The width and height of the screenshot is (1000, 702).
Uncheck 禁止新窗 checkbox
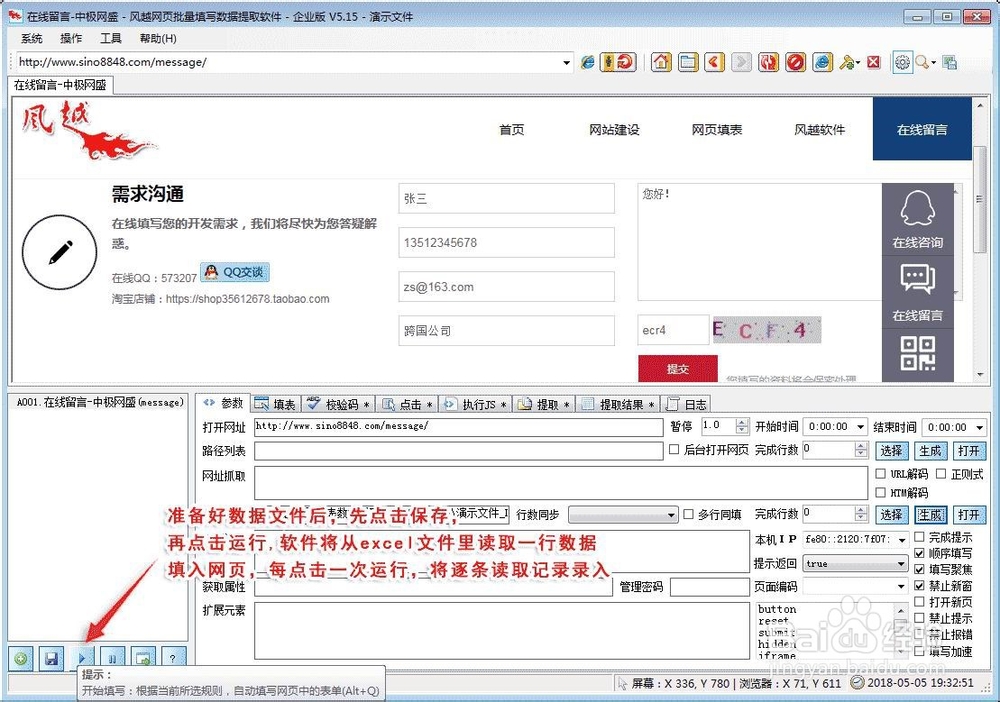919,585
